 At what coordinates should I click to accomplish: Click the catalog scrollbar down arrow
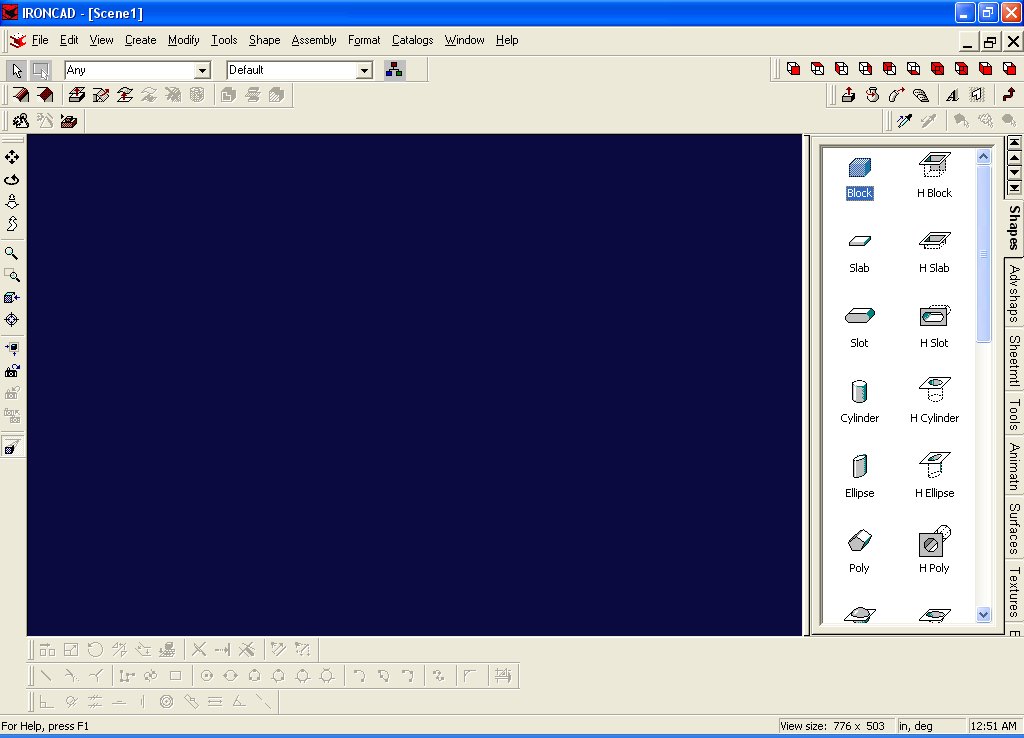[984, 615]
